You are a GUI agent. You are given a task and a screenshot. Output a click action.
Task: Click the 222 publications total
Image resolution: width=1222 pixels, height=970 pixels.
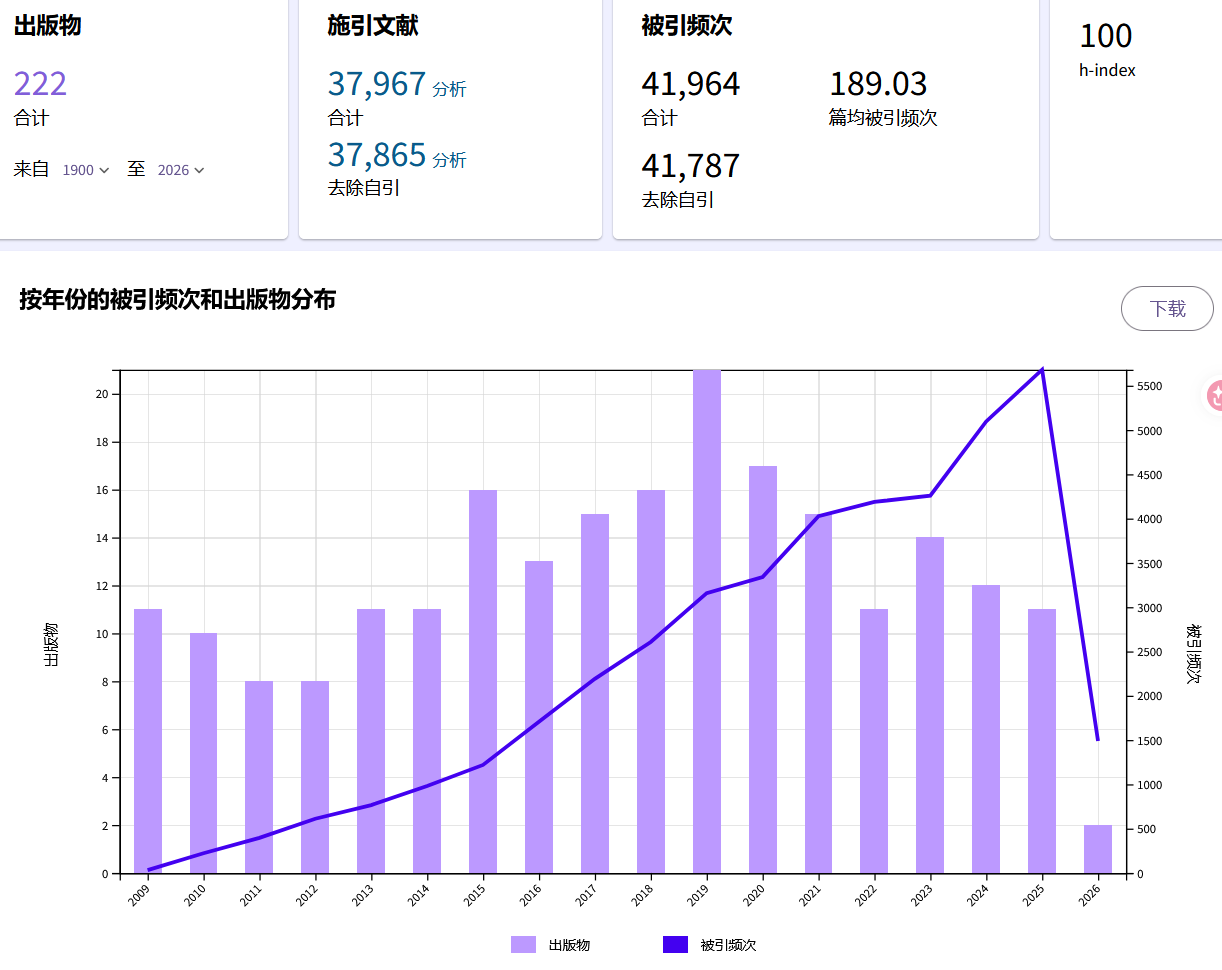40,84
